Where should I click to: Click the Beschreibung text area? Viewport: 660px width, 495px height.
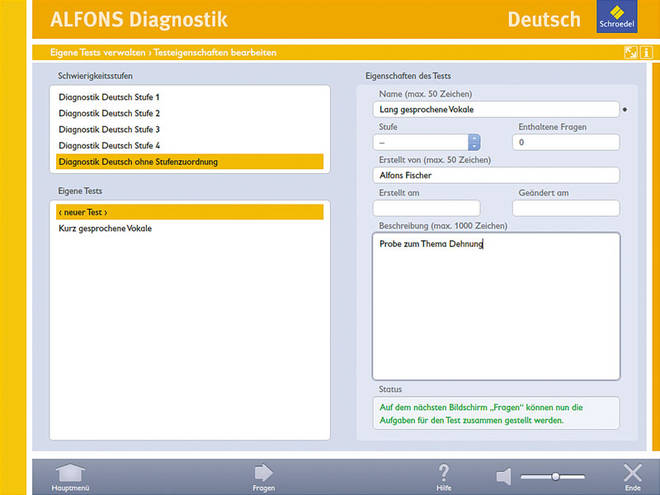pos(496,306)
